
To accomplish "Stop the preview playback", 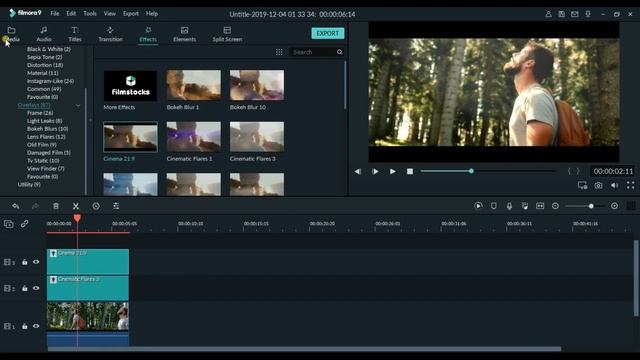I will tap(410, 171).
